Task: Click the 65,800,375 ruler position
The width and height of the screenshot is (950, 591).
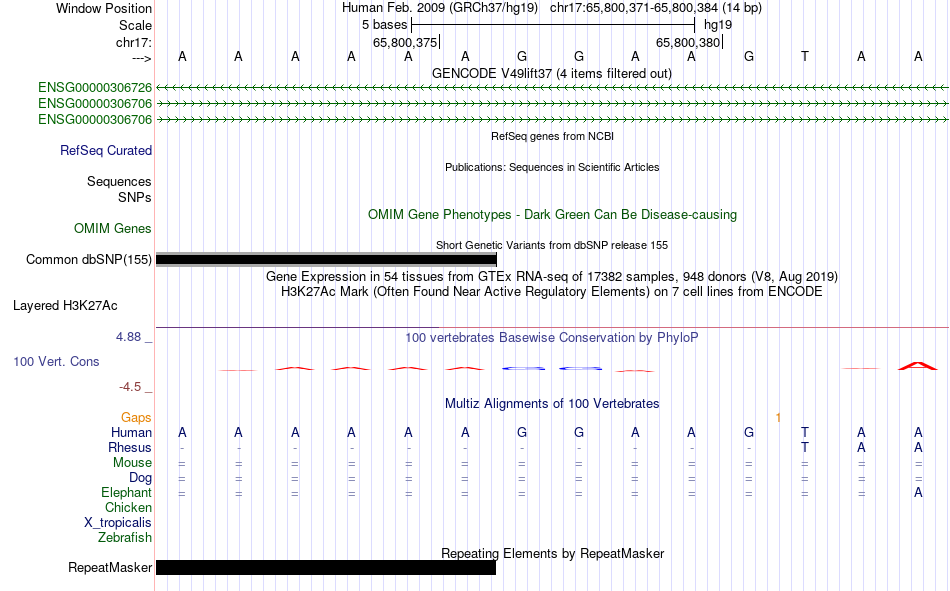Action: pyautogui.click(x=405, y=42)
